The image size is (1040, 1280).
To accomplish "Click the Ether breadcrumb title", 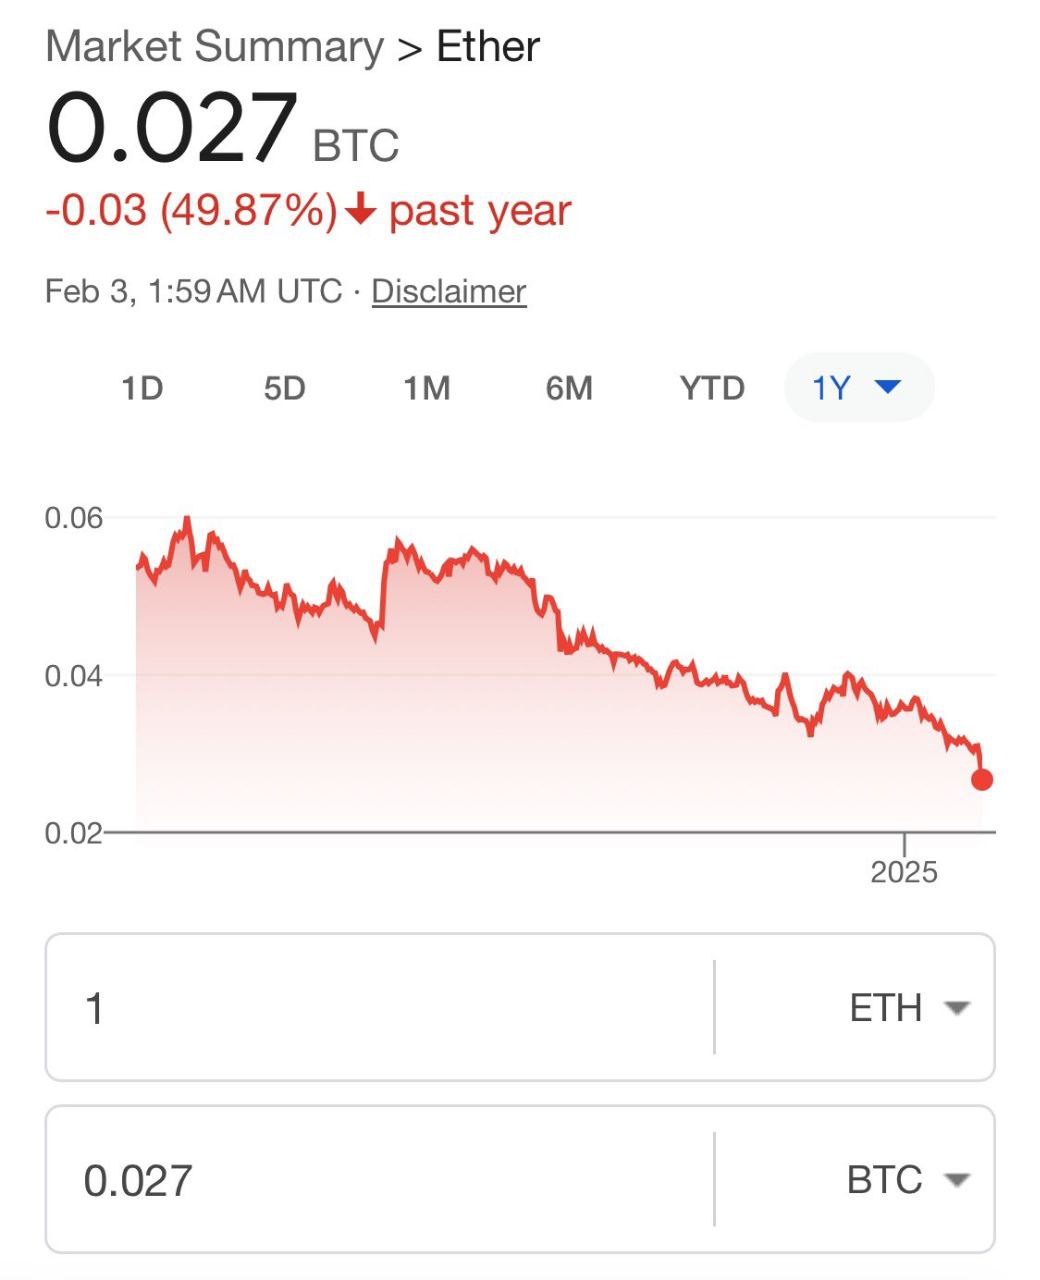I will (488, 47).
